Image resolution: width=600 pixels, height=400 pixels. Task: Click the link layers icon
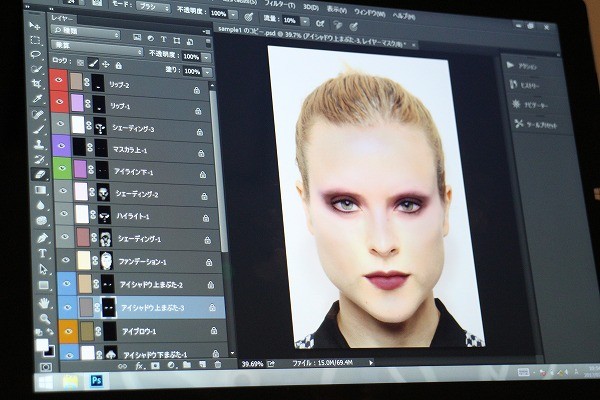(122, 366)
